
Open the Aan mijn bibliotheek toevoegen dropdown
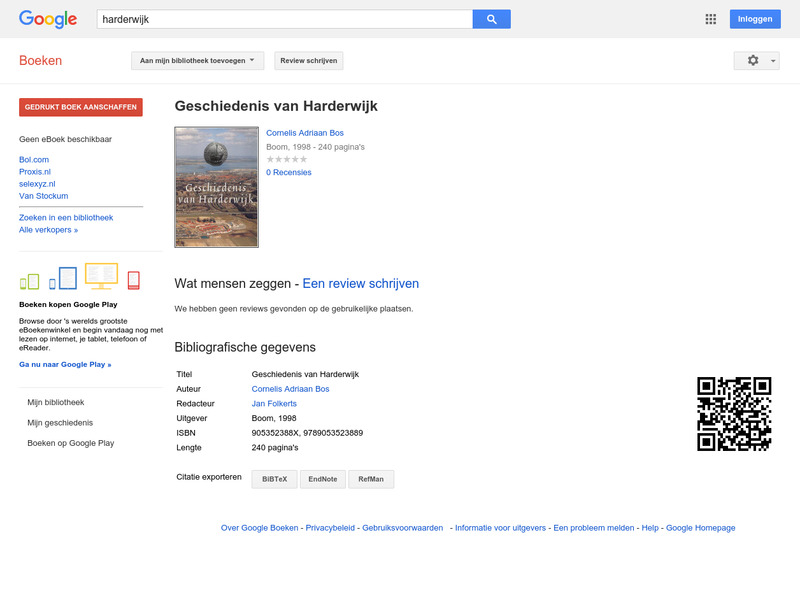(x=194, y=60)
